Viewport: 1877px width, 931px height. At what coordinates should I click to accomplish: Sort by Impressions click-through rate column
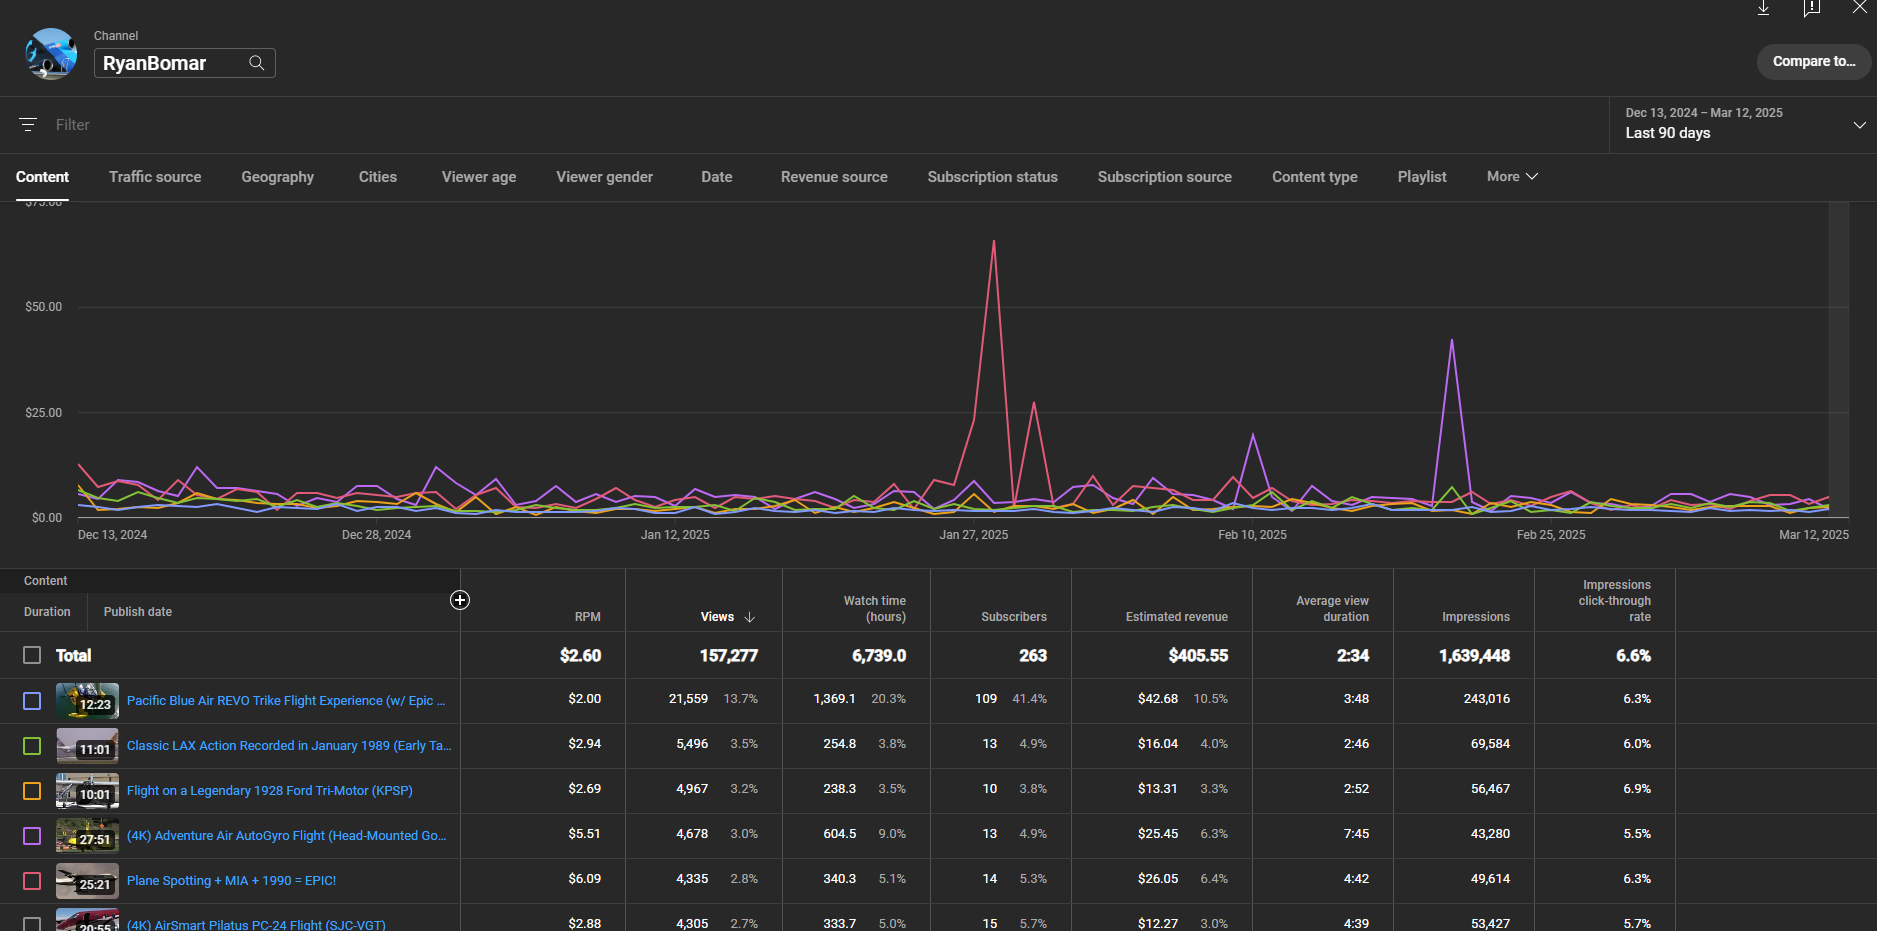pyautogui.click(x=1615, y=601)
